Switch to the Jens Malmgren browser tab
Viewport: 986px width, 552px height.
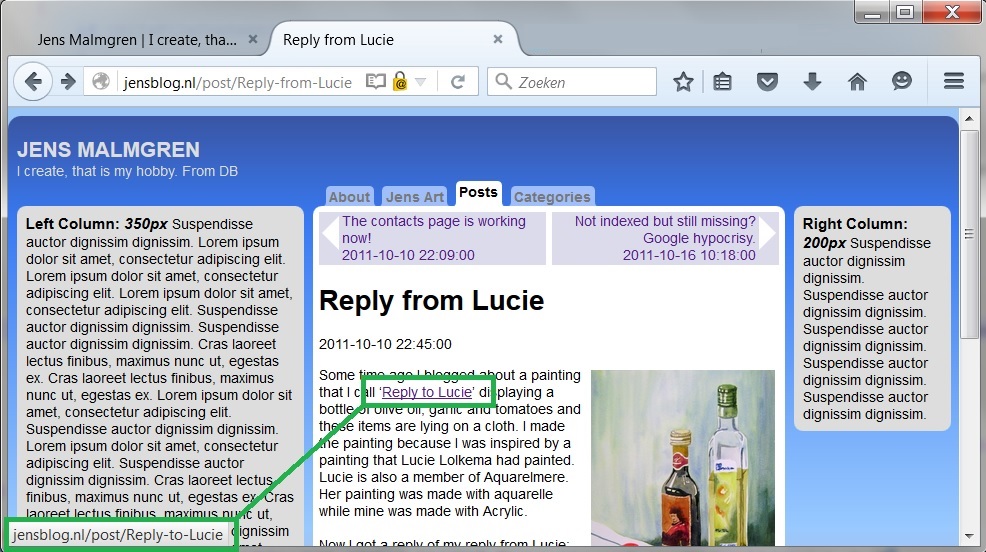(137, 40)
